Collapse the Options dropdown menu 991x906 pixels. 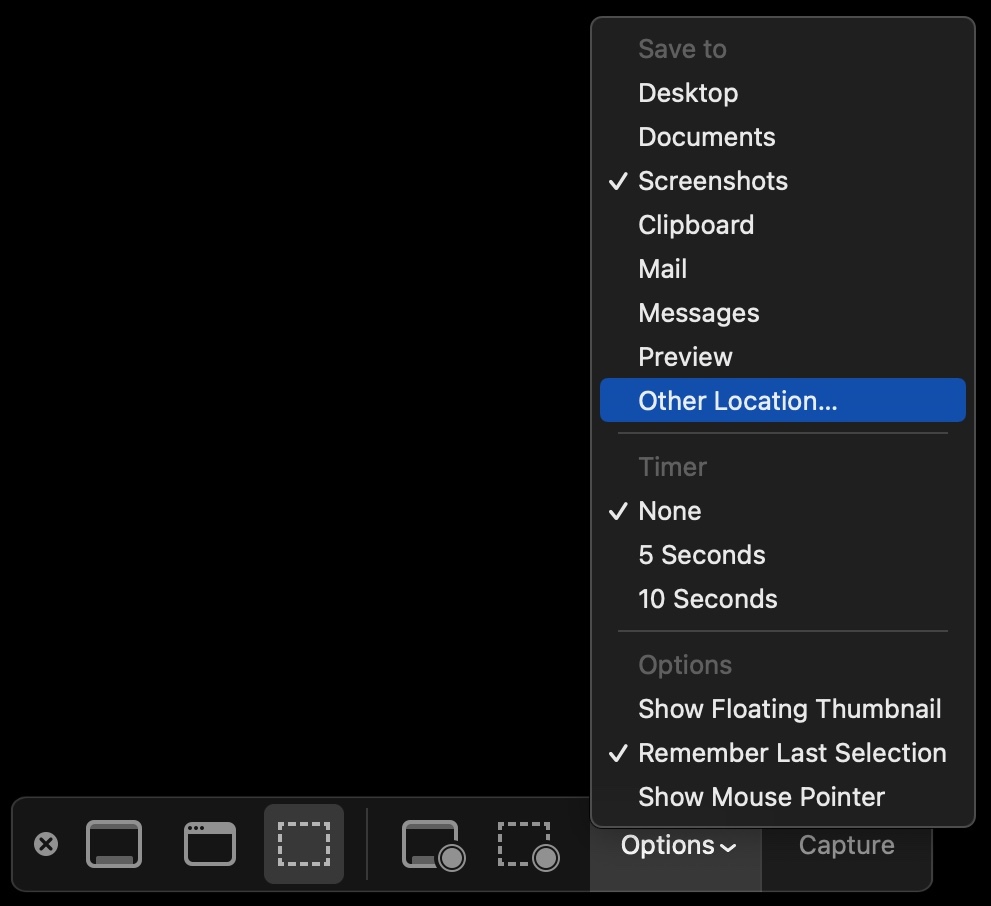click(x=677, y=846)
